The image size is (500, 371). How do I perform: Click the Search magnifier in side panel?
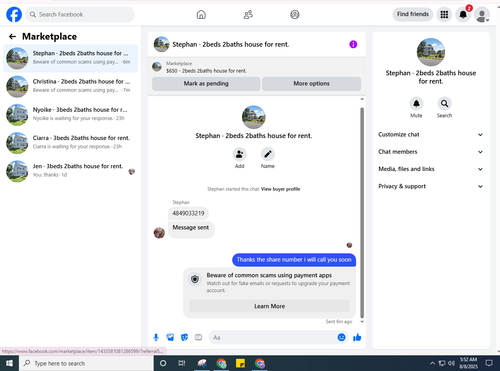[x=444, y=104]
